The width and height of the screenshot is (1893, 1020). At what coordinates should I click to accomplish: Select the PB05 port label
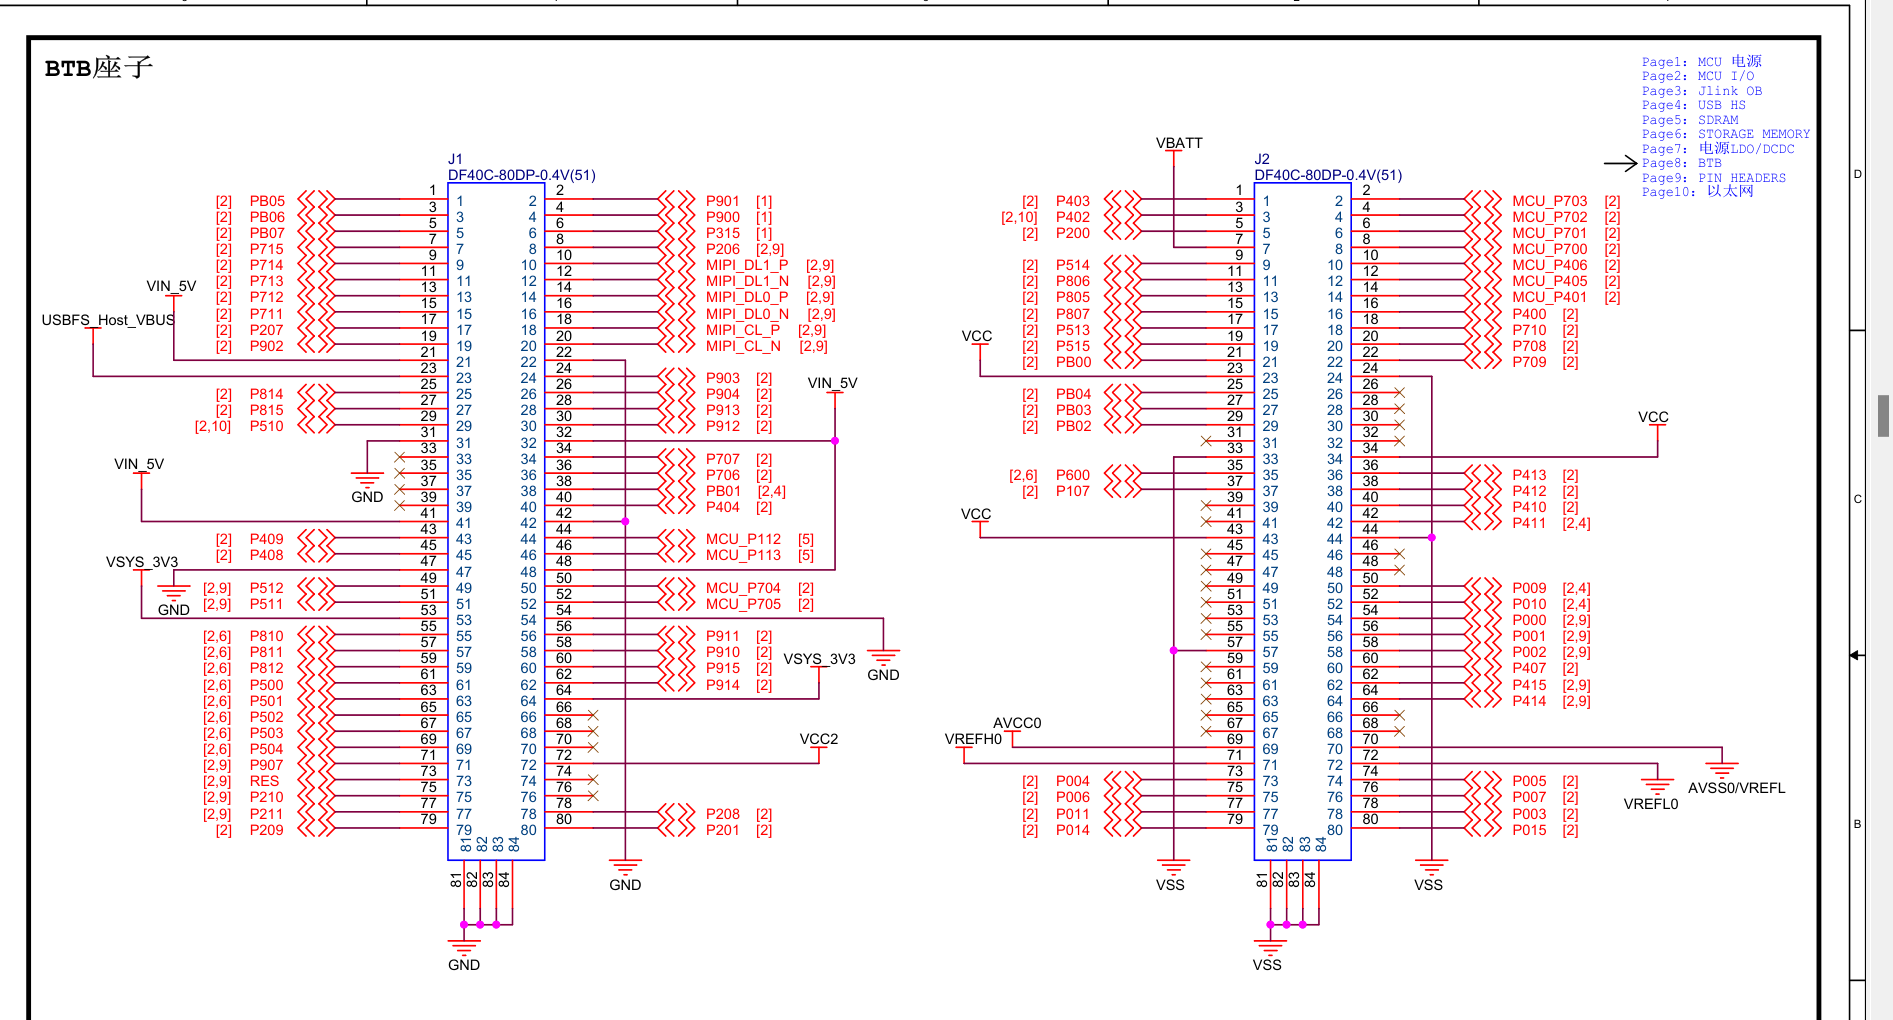click(267, 201)
